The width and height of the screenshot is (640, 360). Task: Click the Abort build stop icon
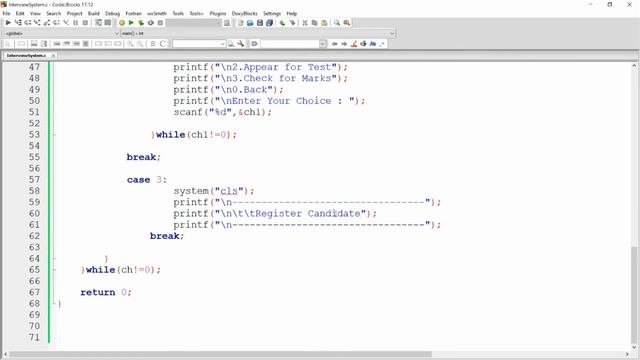(160, 23)
